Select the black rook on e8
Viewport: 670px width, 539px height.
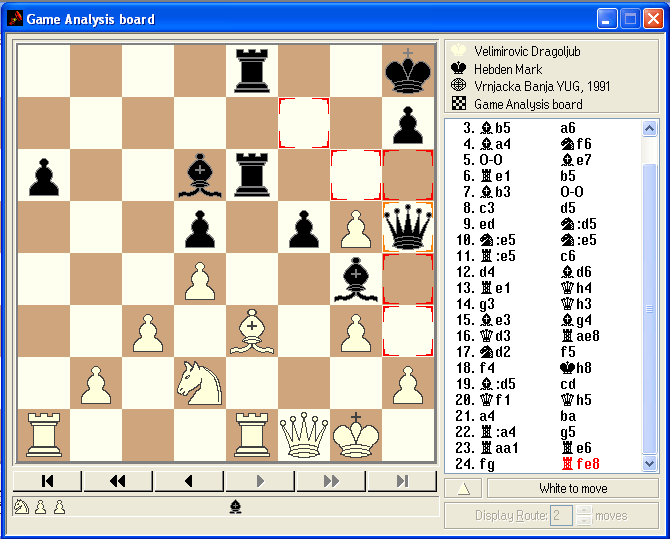pos(252,71)
